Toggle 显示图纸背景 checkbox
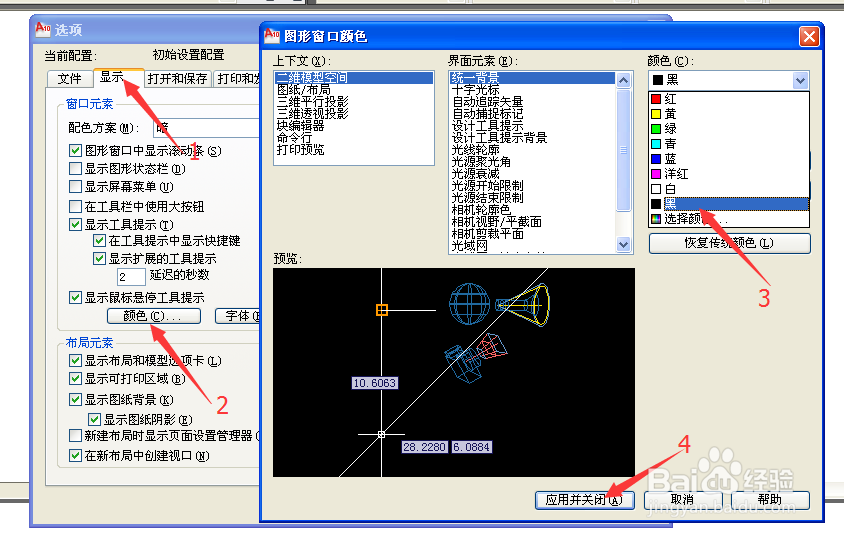844x537 pixels. click(x=75, y=399)
